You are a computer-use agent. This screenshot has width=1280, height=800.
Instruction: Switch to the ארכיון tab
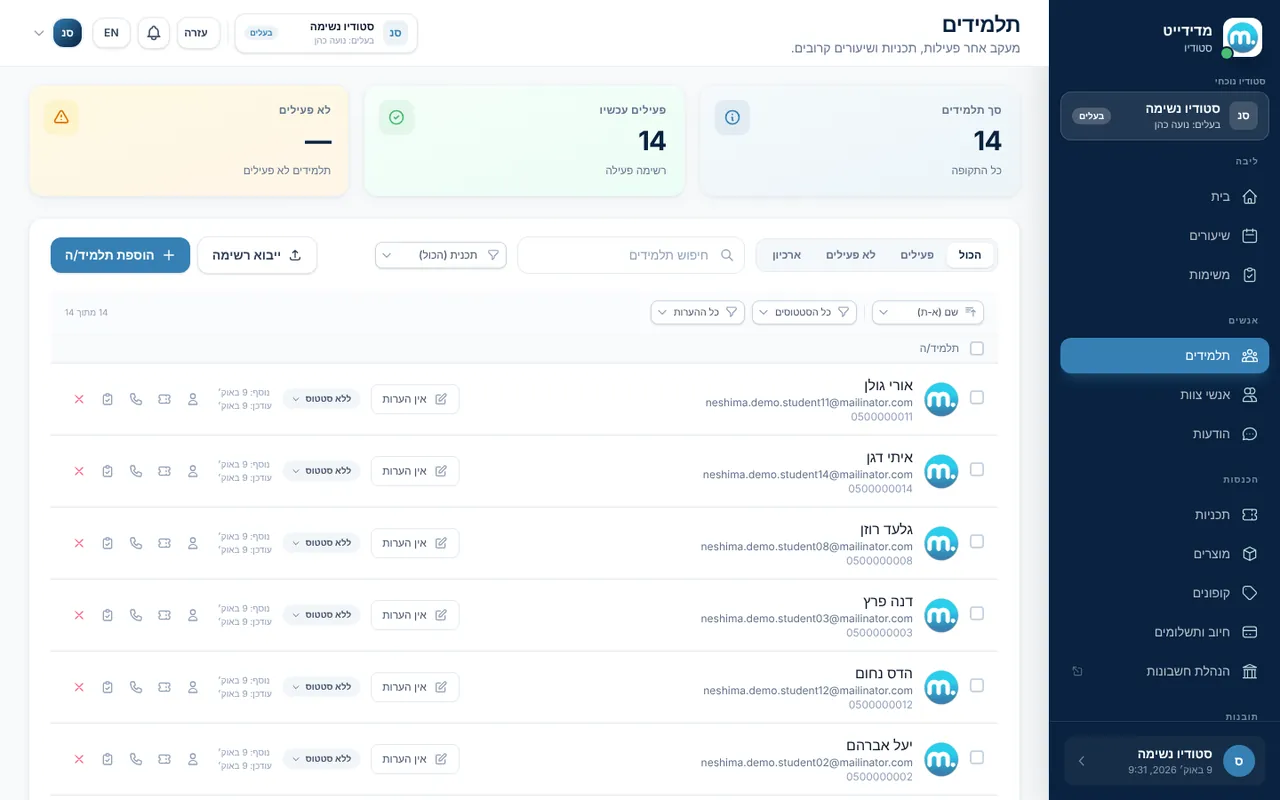(787, 255)
